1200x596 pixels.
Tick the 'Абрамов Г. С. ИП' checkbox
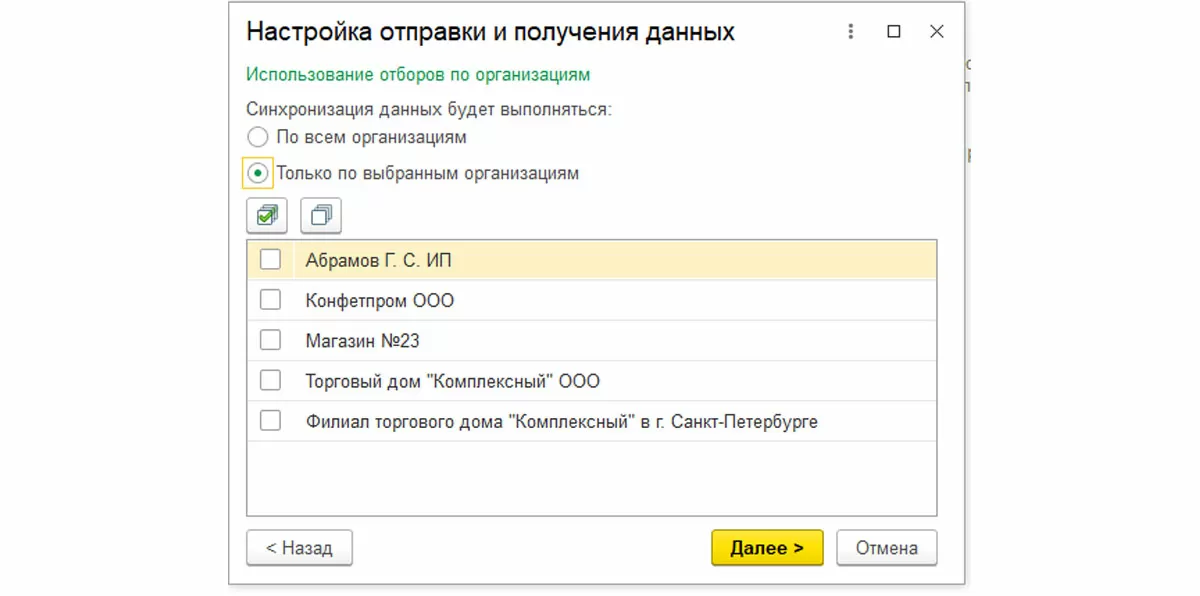click(x=270, y=259)
